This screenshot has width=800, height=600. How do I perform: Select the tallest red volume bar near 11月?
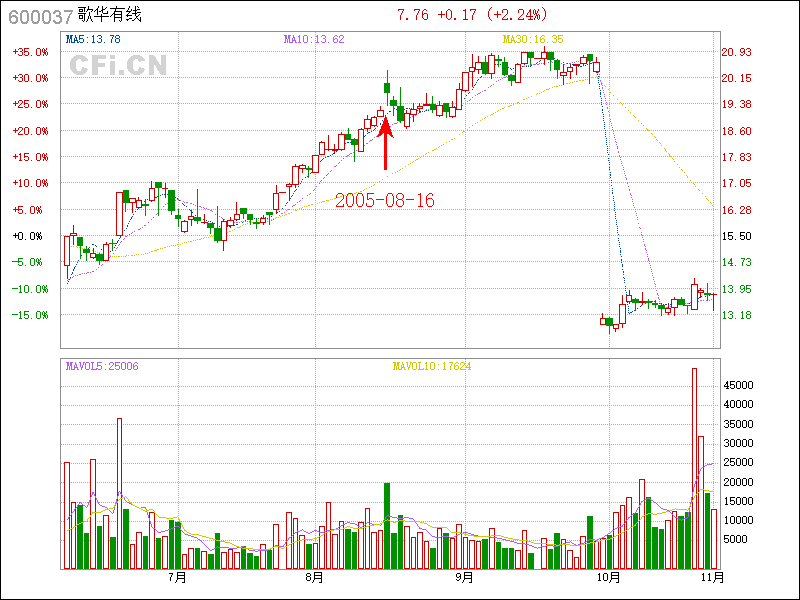pos(694,468)
